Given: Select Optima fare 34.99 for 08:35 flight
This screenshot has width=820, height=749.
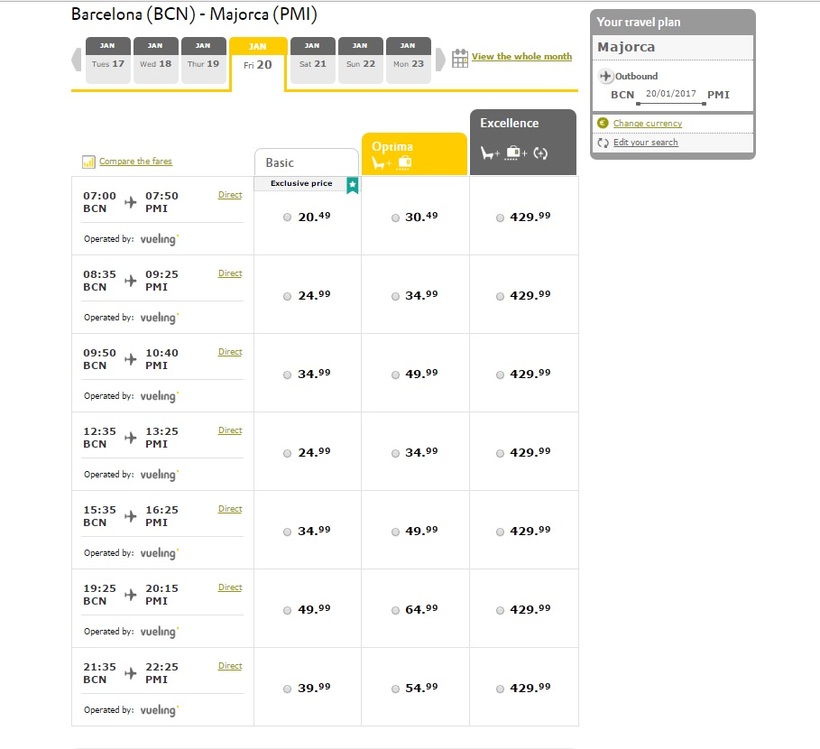Looking at the screenshot, I should (x=396, y=296).
